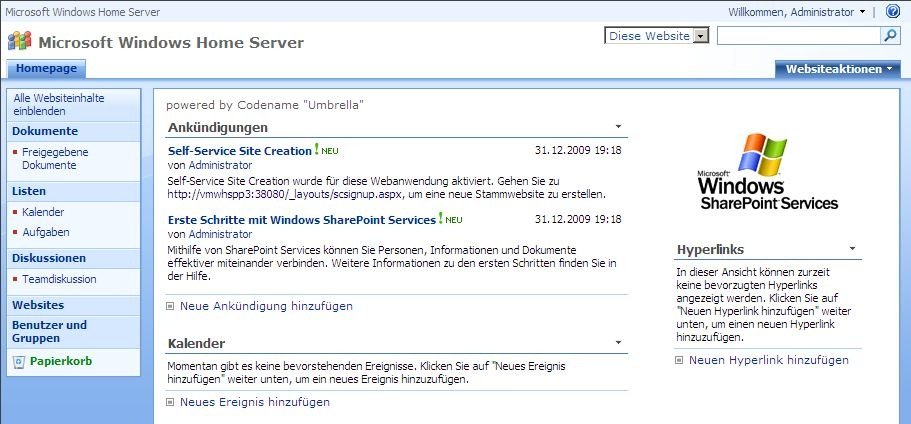Open the Websites section

[38, 305]
